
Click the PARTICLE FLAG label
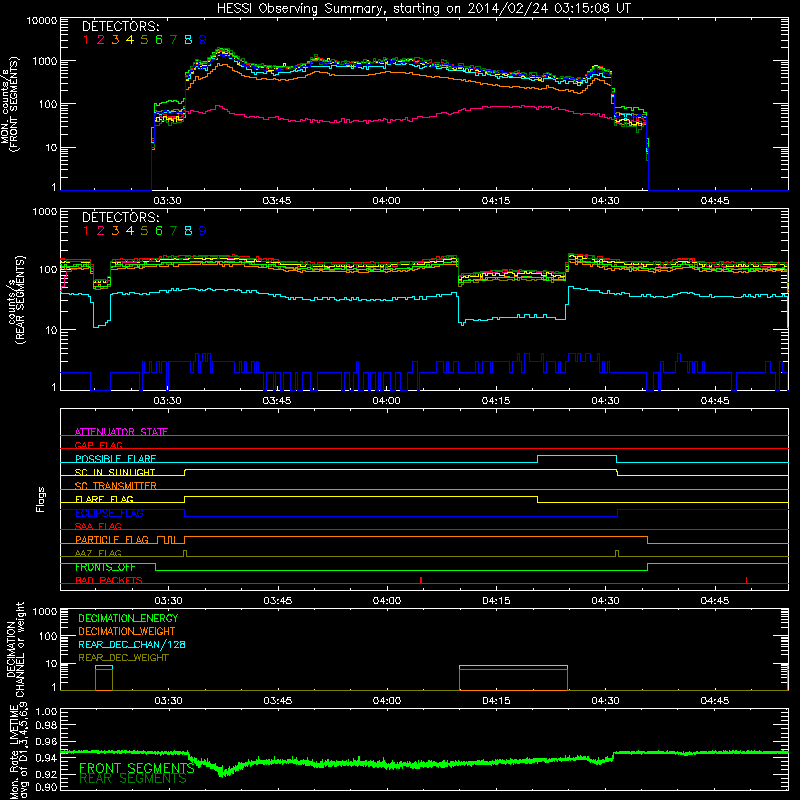pos(112,539)
